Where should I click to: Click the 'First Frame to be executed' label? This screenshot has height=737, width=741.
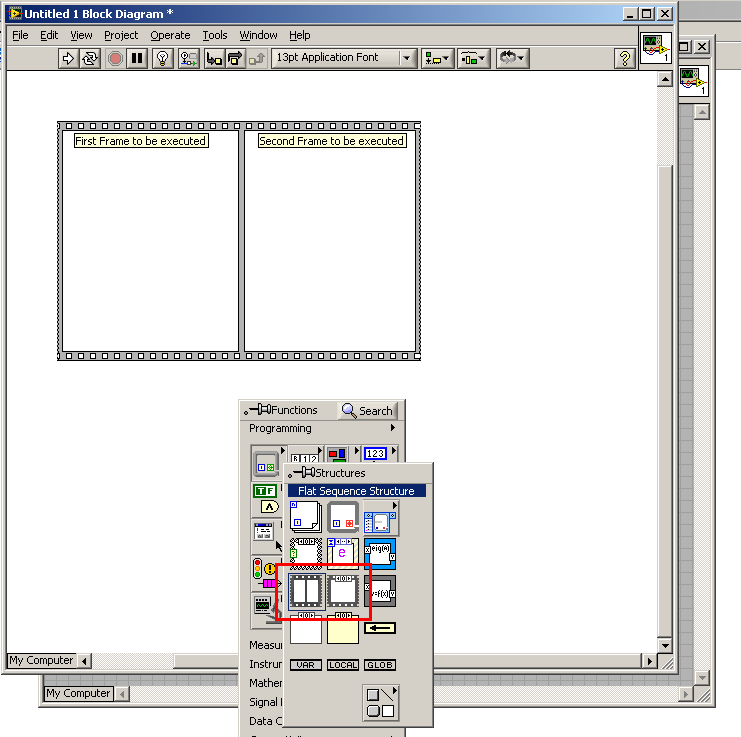click(x=141, y=141)
